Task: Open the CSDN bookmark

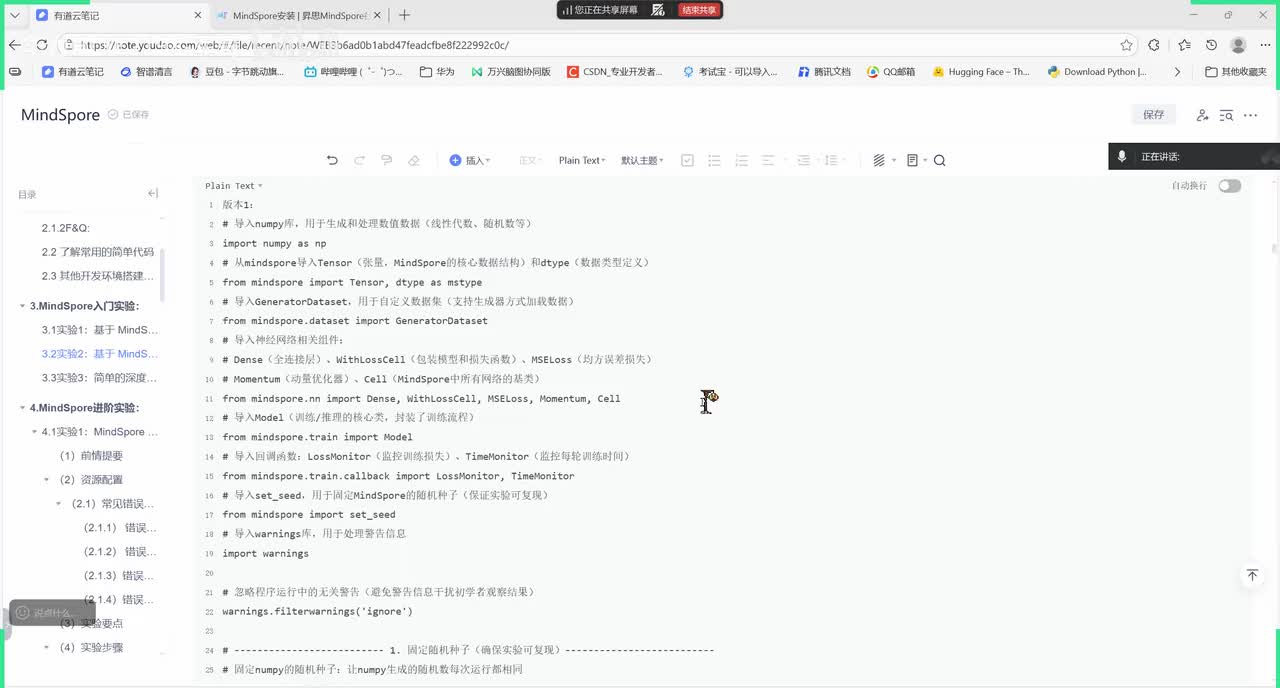Action: [x=615, y=72]
